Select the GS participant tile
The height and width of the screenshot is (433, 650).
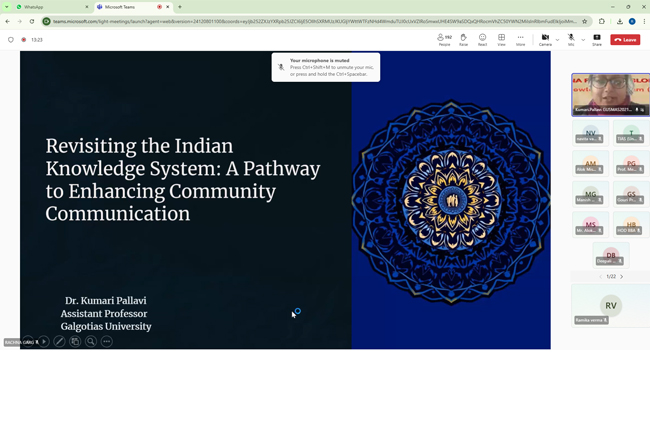tap(631, 194)
